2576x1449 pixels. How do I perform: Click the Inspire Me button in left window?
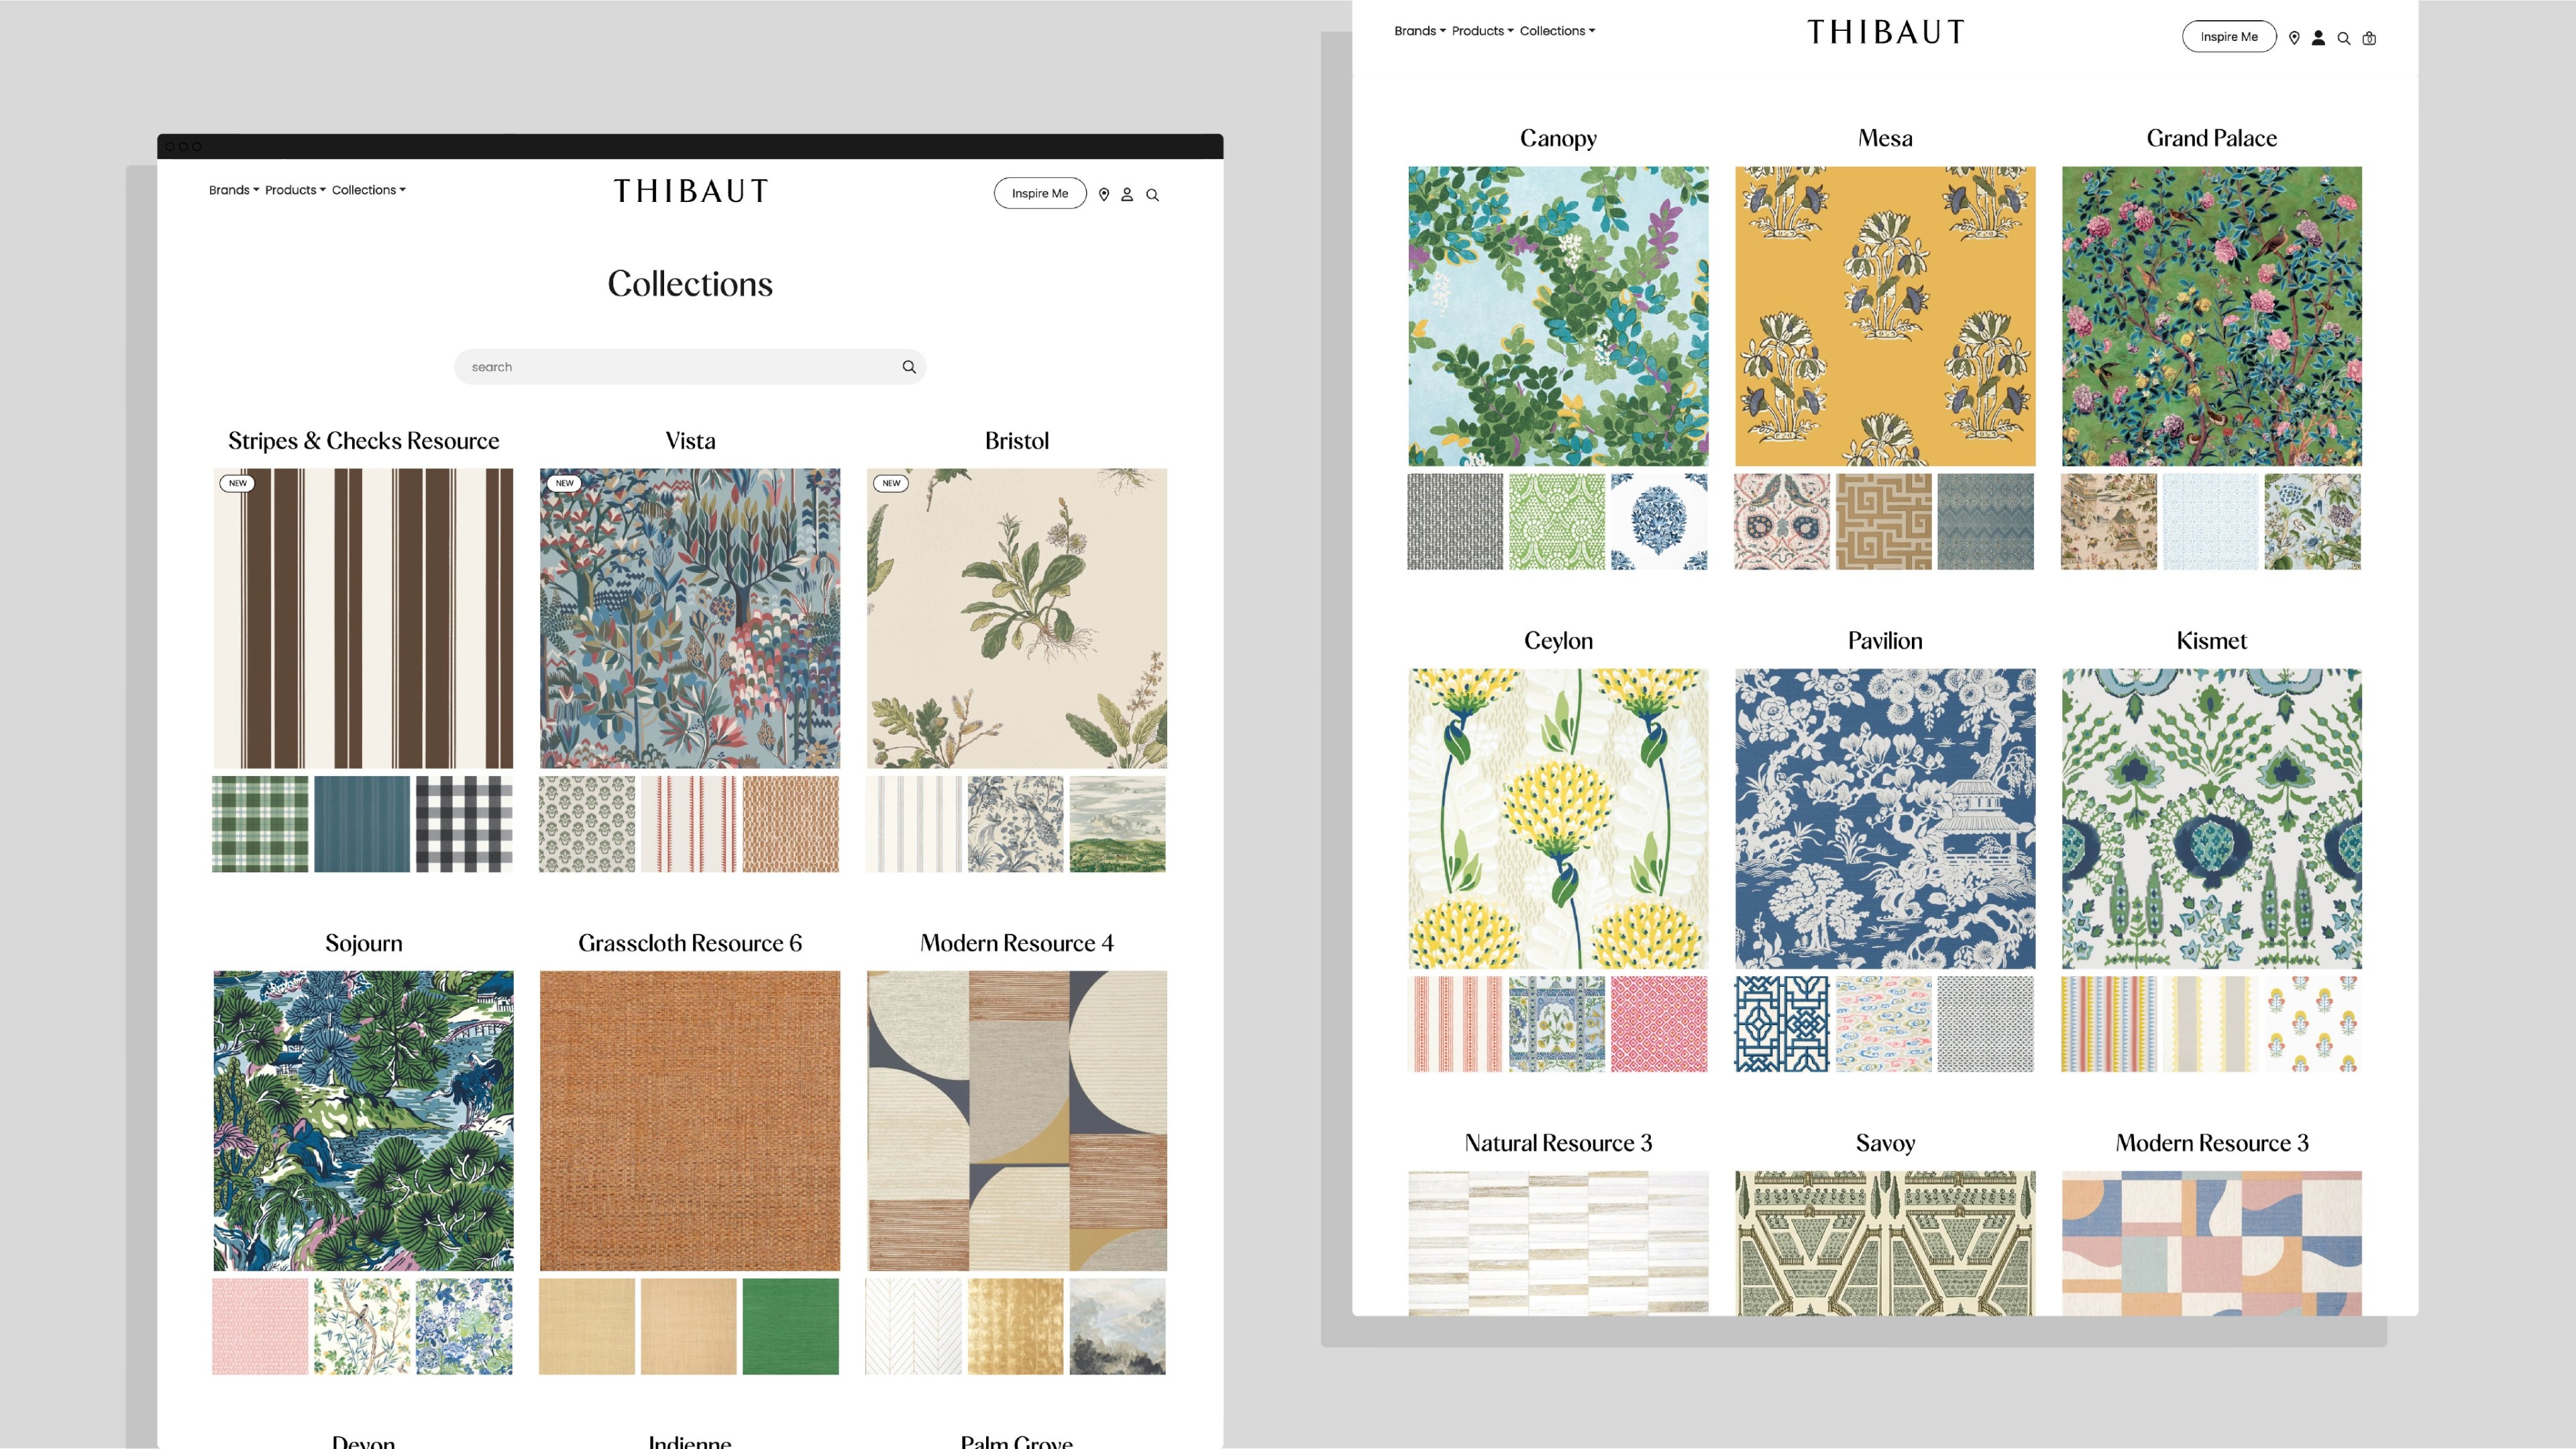[x=1040, y=193]
